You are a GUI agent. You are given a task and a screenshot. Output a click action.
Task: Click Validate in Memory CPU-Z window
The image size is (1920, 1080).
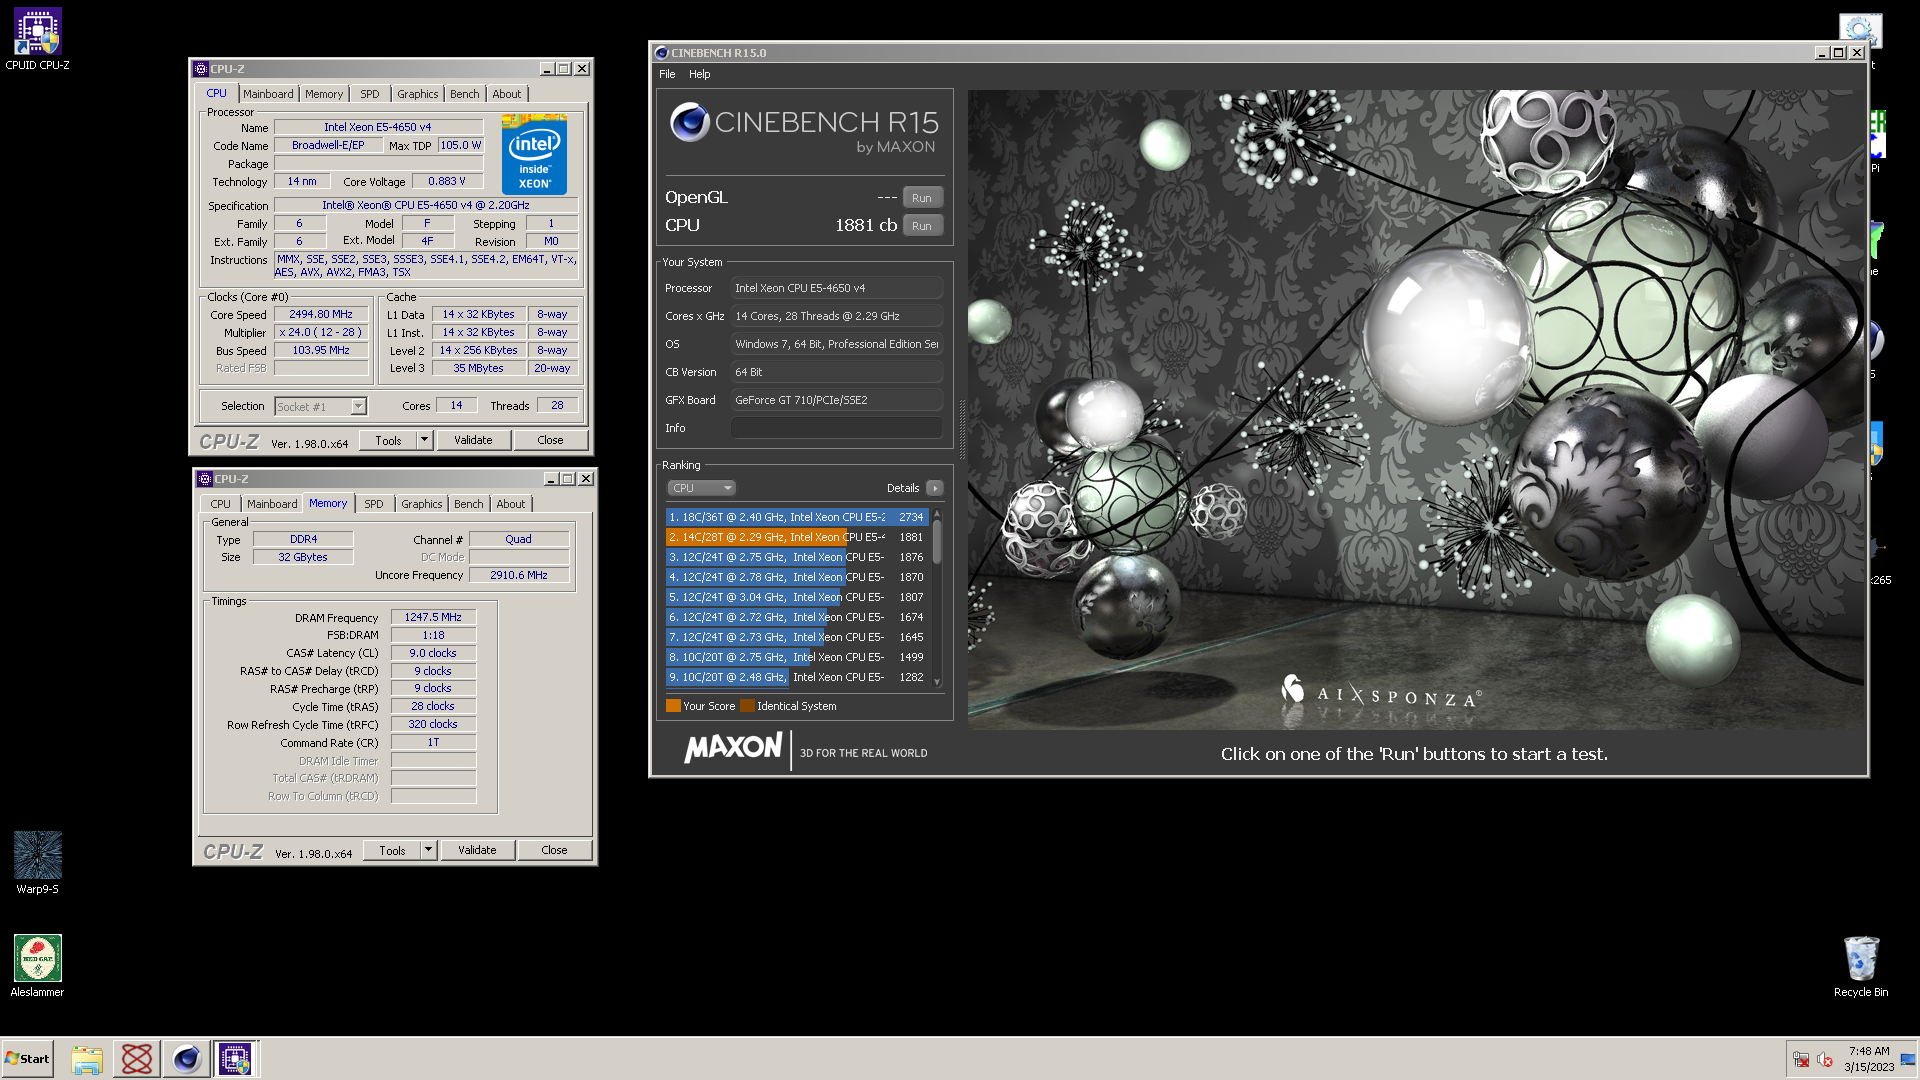click(477, 850)
